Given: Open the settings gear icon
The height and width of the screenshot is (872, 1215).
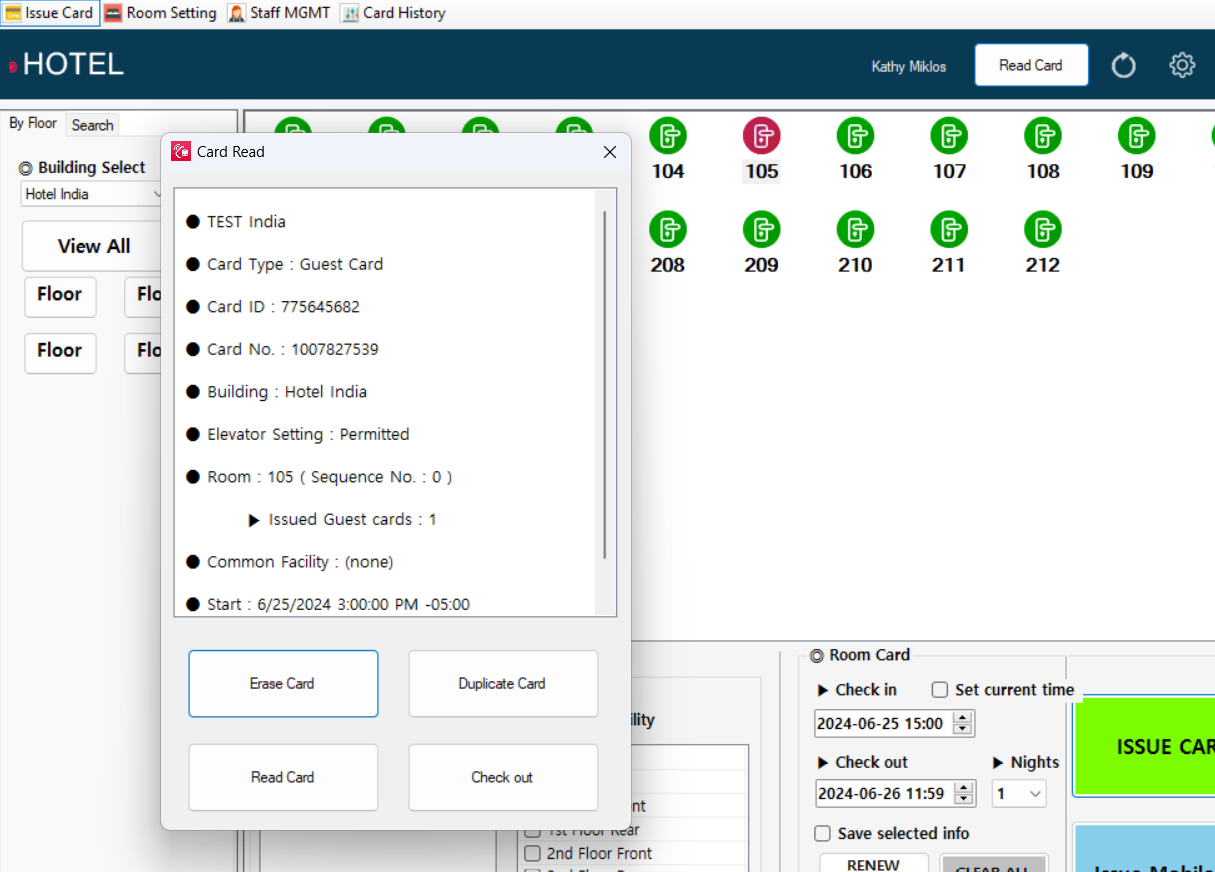Looking at the screenshot, I should click(1182, 66).
